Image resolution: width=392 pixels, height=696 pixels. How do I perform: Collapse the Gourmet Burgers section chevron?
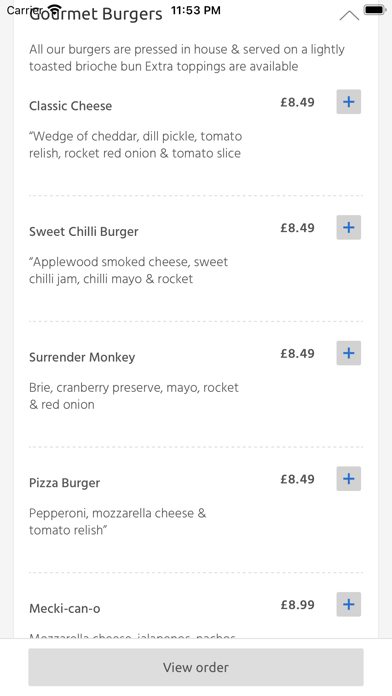(349, 16)
